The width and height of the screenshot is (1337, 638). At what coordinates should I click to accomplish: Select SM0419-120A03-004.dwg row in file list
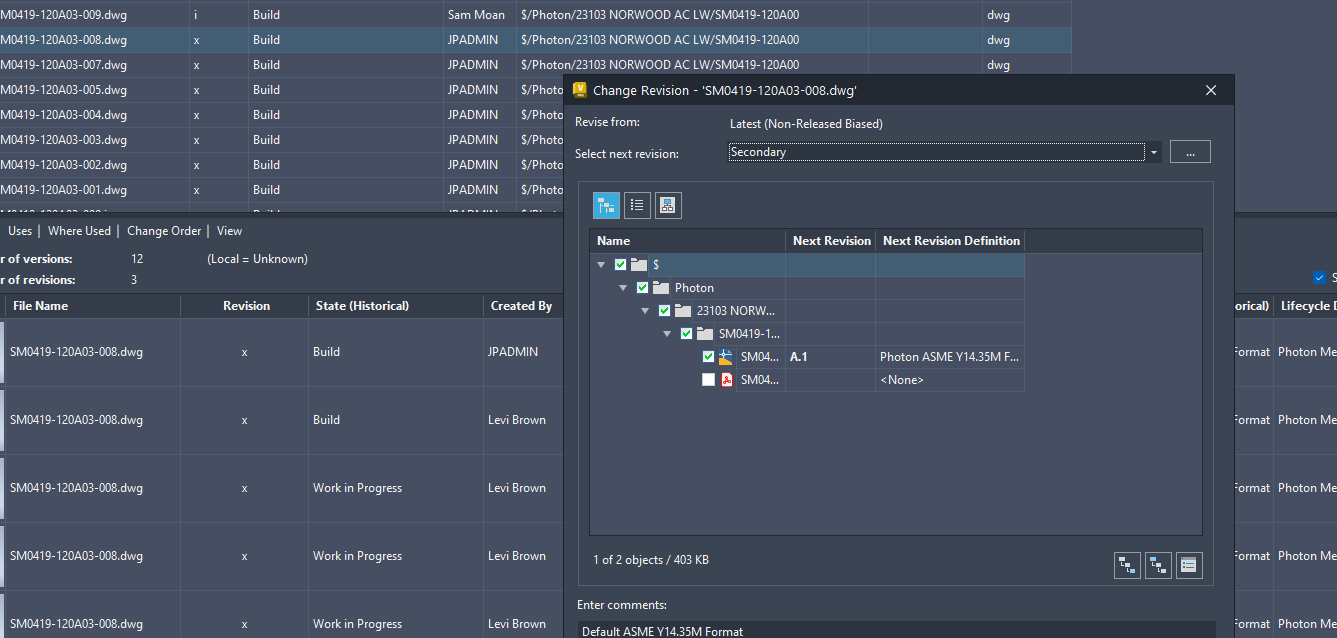282,115
